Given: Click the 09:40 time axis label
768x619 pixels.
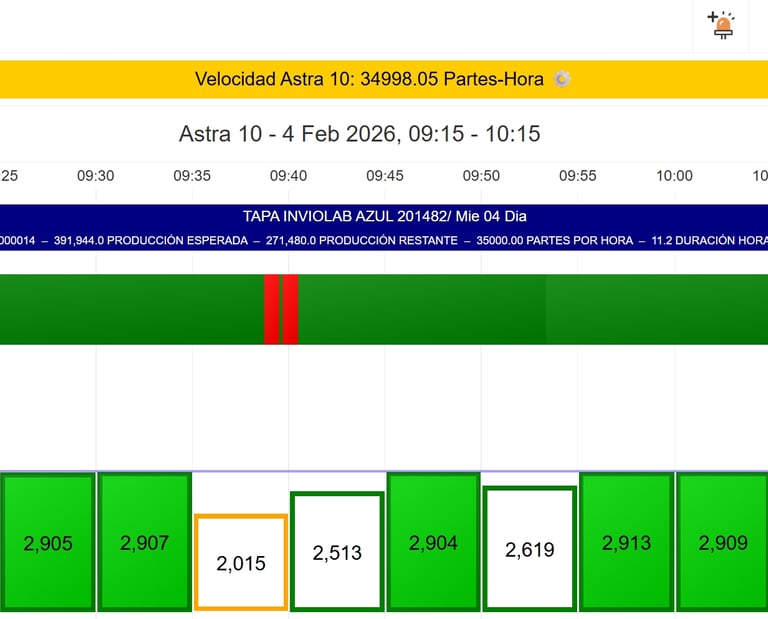Looking at the screenshot, I should 288,176.
